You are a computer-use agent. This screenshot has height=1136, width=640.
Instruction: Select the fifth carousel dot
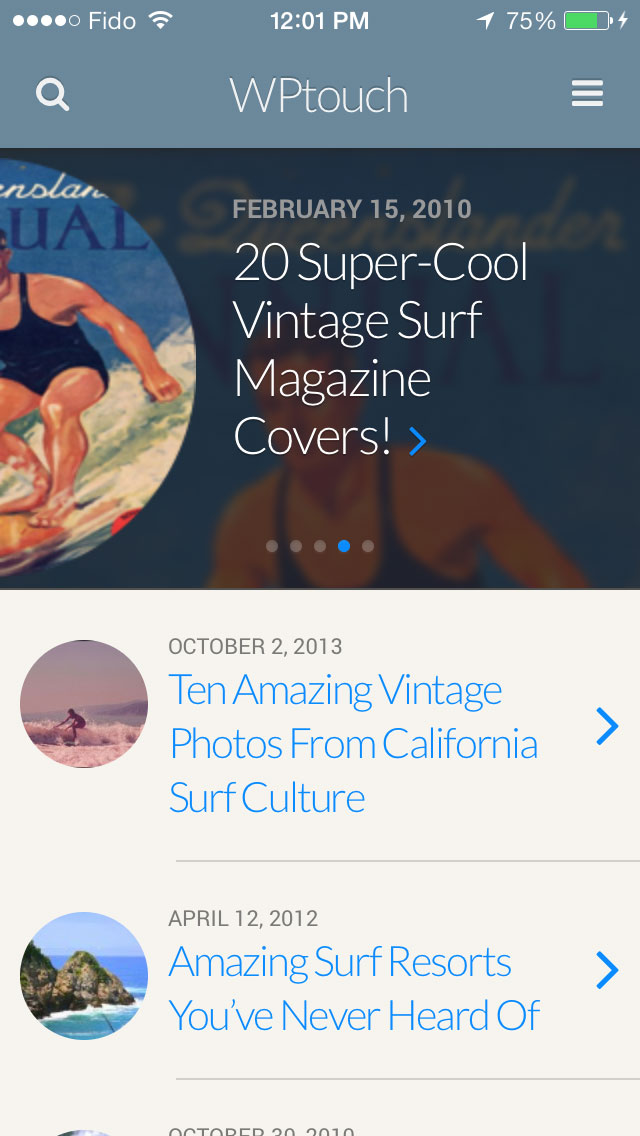tap(368, 546)
